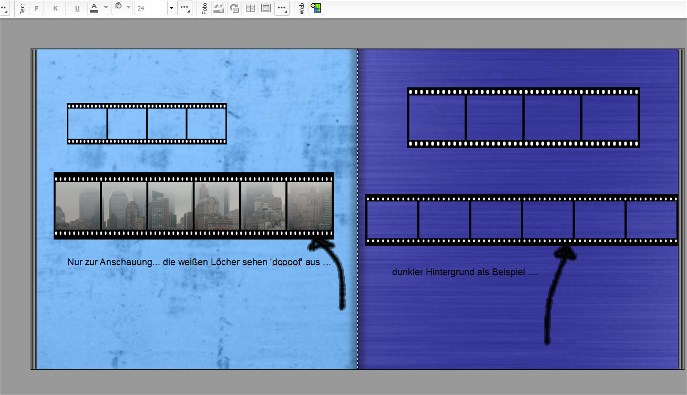The height and width of the screenshot is (395, 687).
Task: Click the two-column layout icon
Action: click(250, 8)
